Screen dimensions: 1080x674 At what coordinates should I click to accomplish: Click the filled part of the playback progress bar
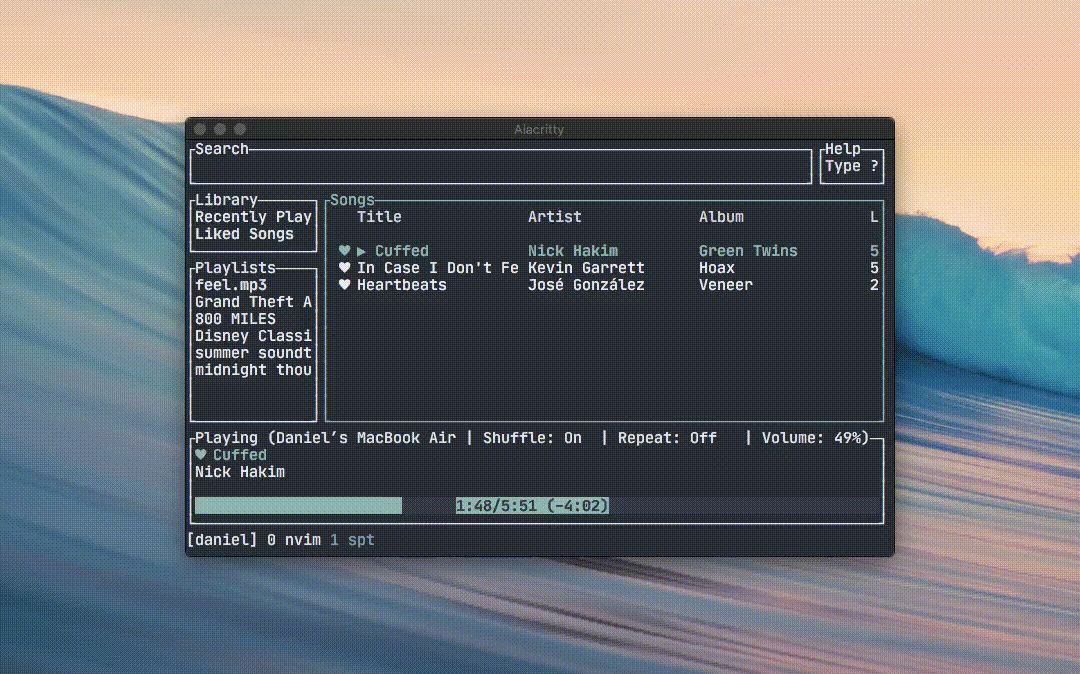point(298,506)
